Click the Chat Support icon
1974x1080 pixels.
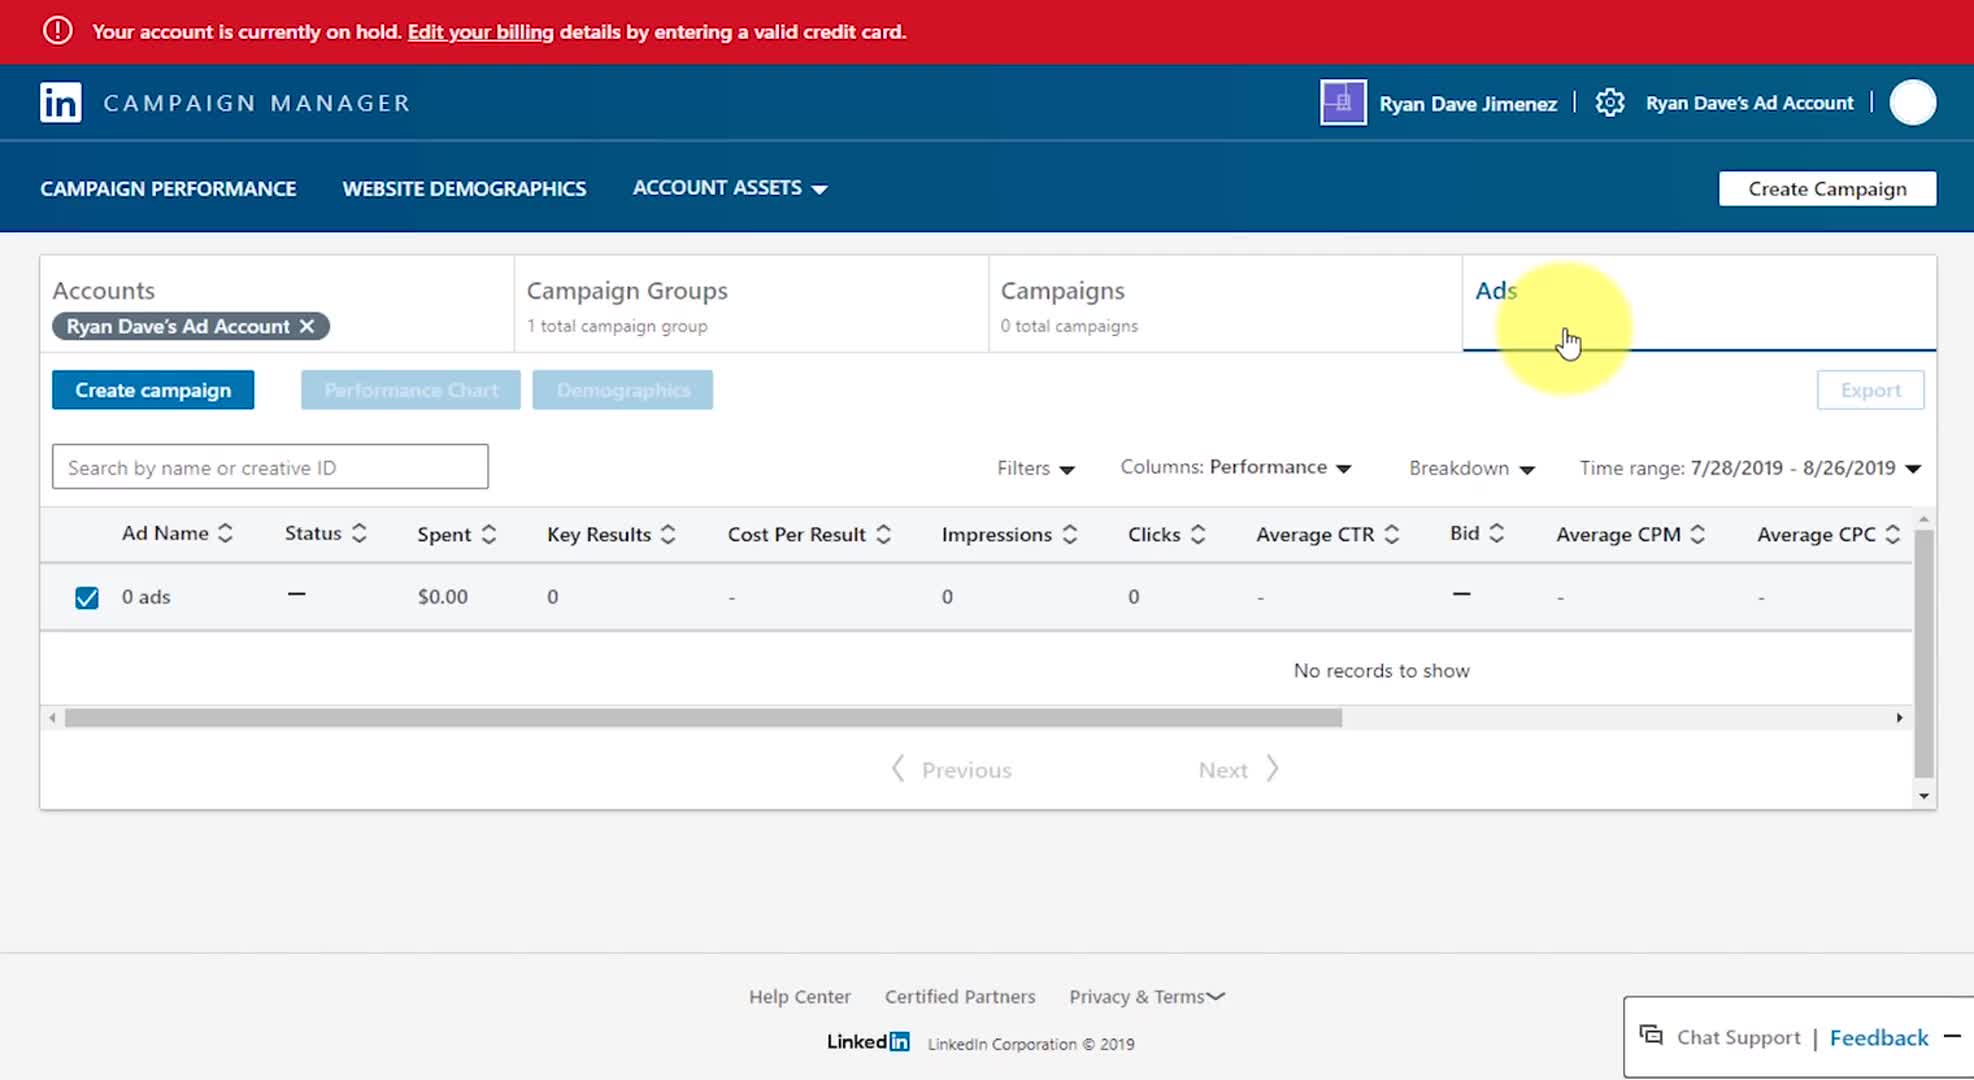coord(1651,1036)
